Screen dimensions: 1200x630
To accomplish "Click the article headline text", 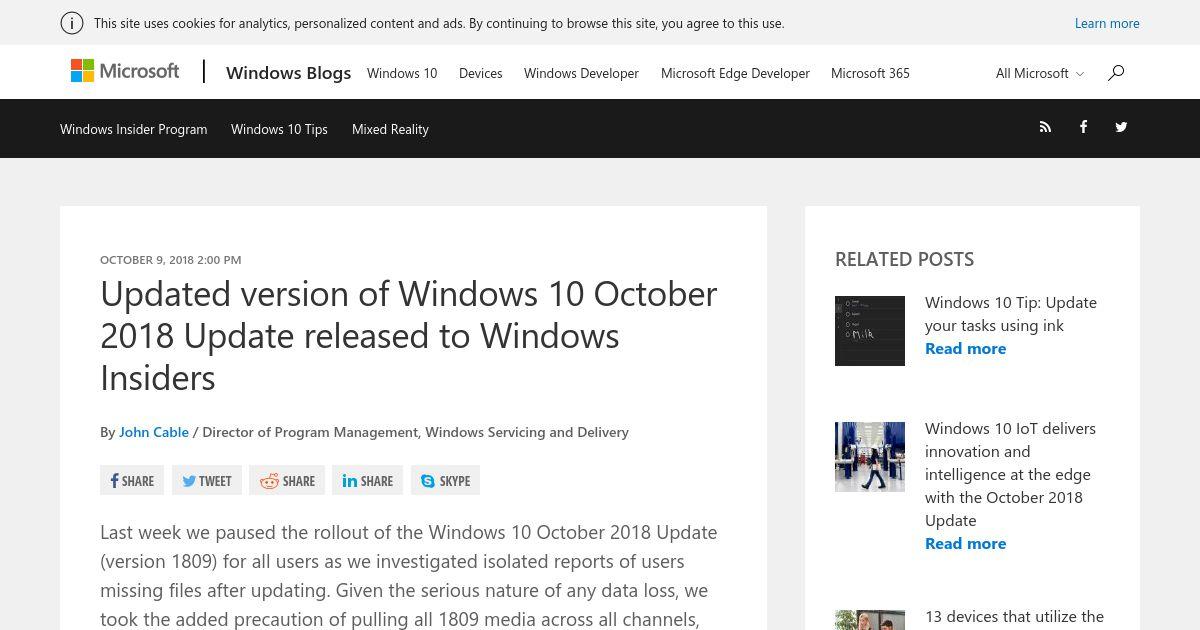I will [x=409, y=335].
